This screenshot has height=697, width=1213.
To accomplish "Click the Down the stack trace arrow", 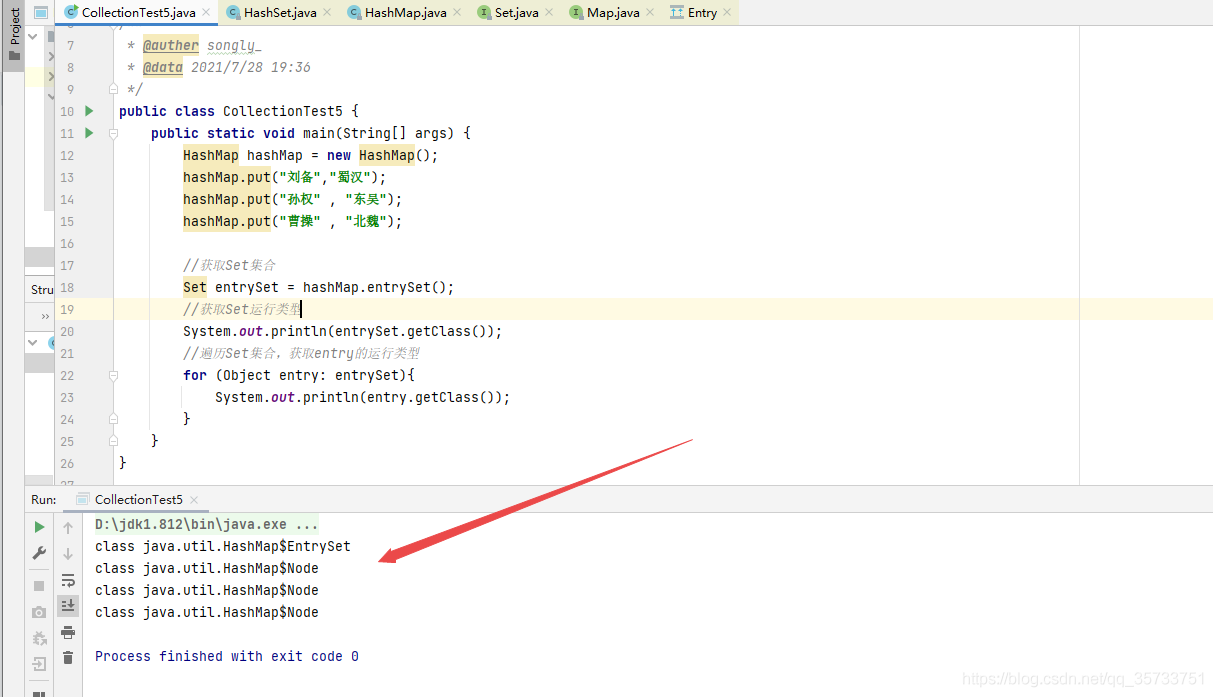I will point(68,553).
